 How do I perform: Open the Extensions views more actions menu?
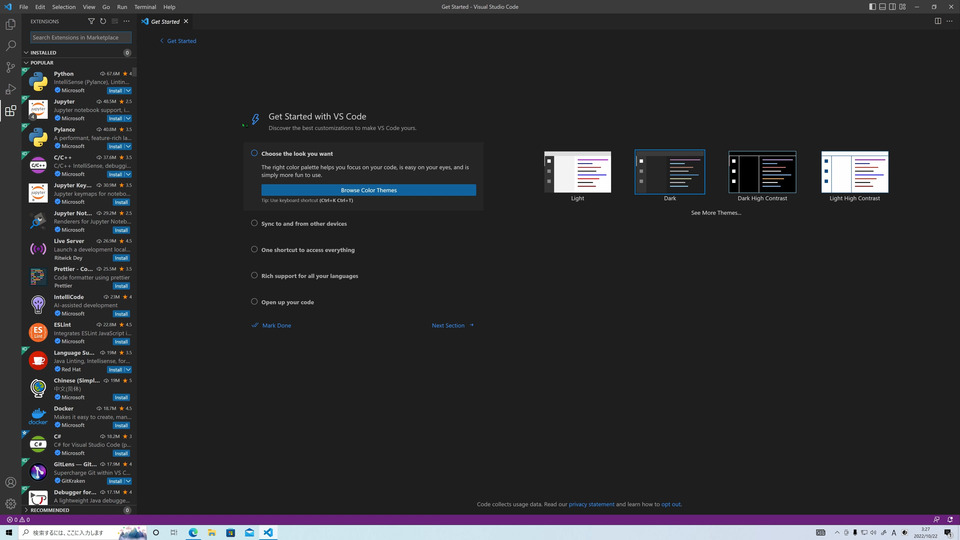(127, 21)
